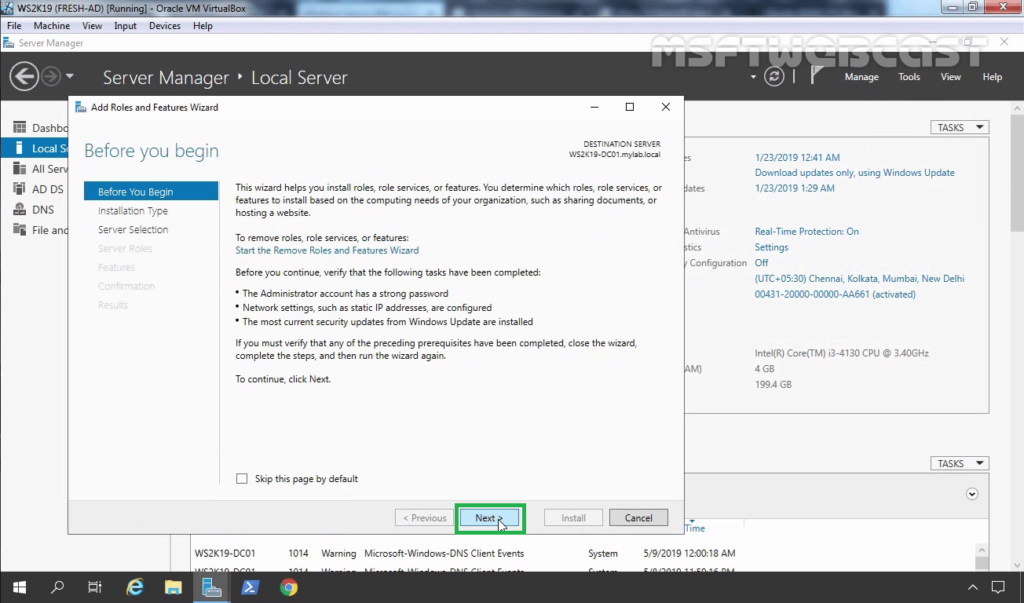This screenshot has height=603, width=1024.
Task: Click the product ID activated link
Action: pyautogui.click(x=835, y=294)
